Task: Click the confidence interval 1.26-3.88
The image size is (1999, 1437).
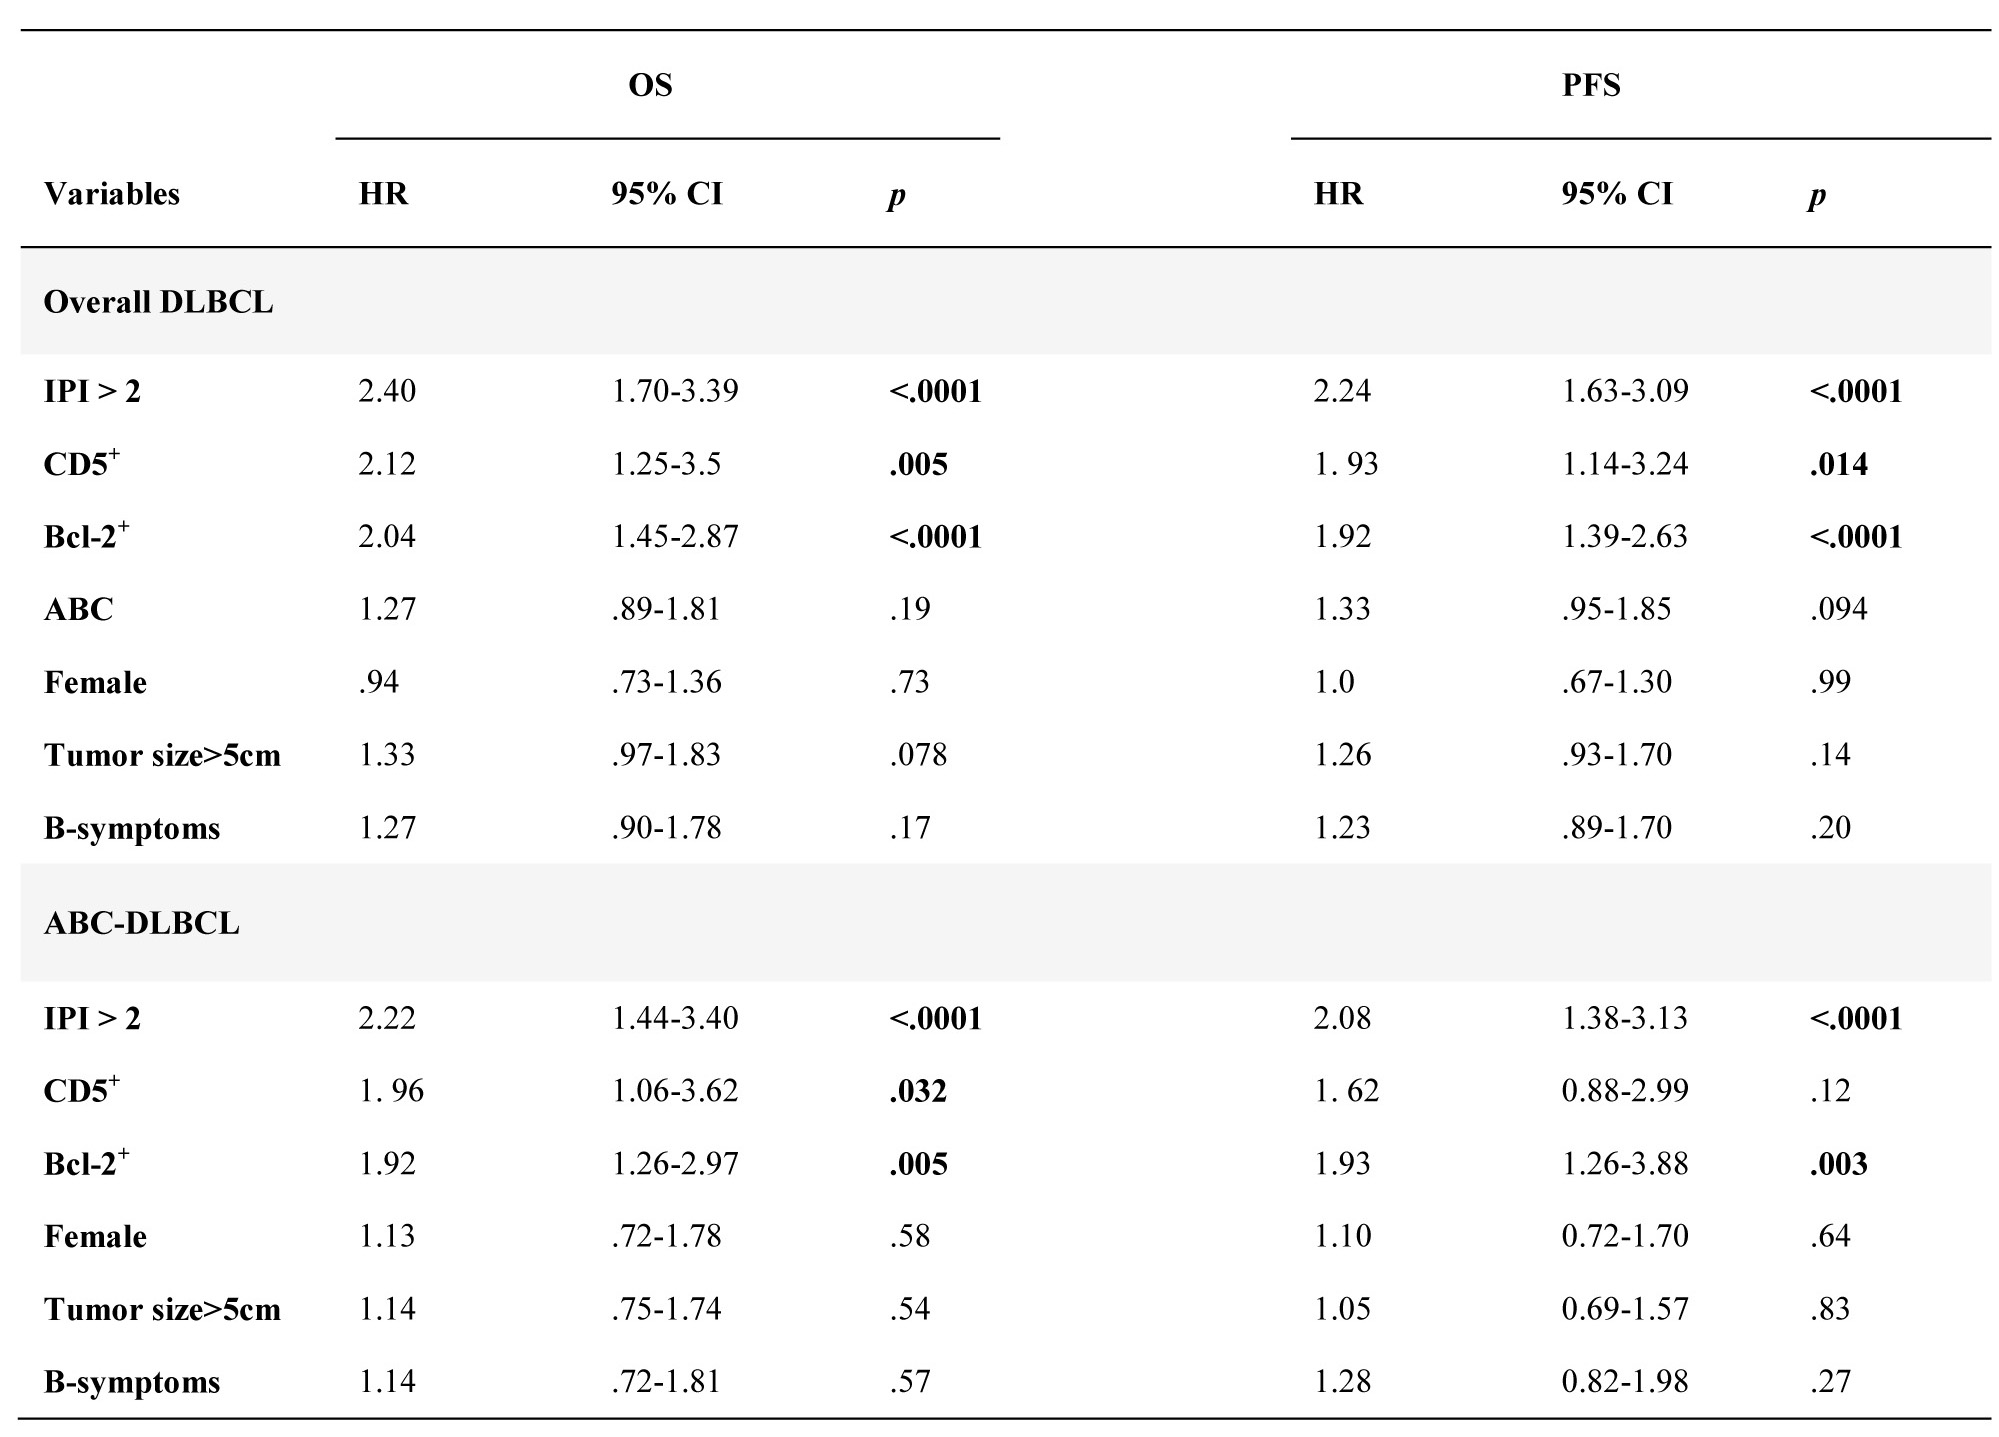Action: (x=1625, y=1164)
